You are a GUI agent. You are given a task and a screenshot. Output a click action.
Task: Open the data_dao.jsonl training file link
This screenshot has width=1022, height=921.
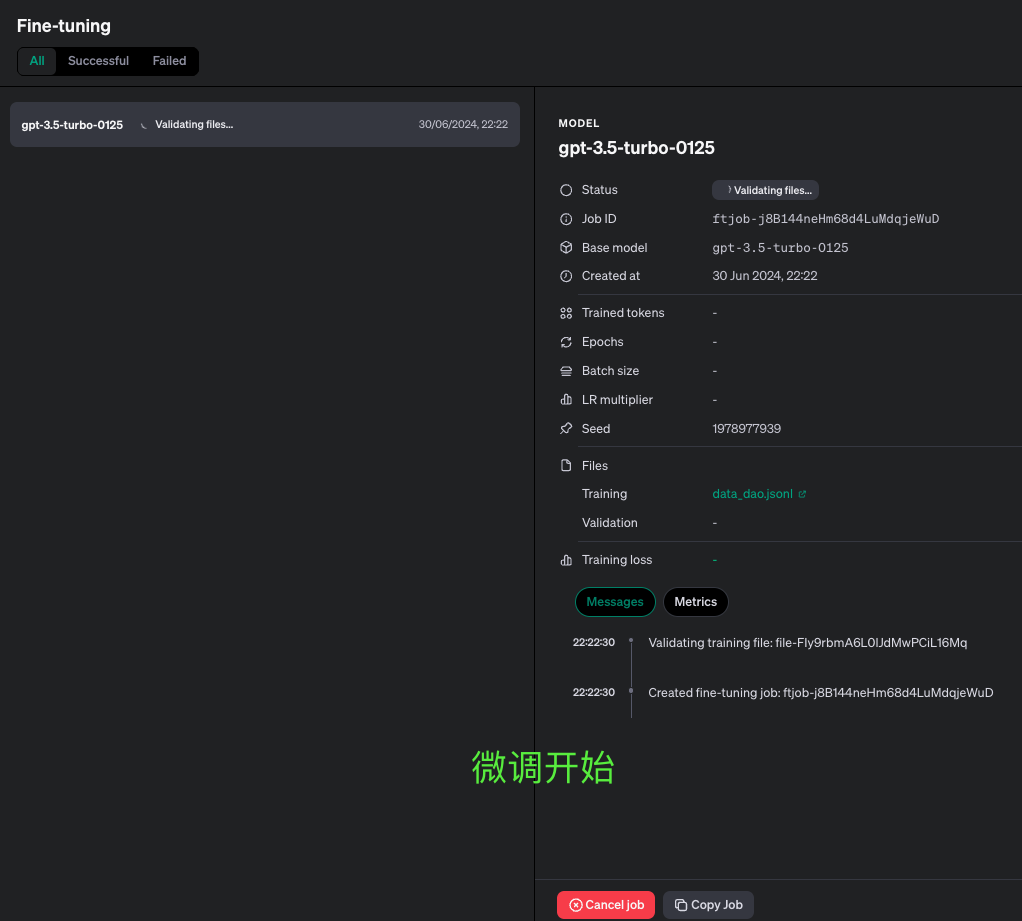[752, 494]
